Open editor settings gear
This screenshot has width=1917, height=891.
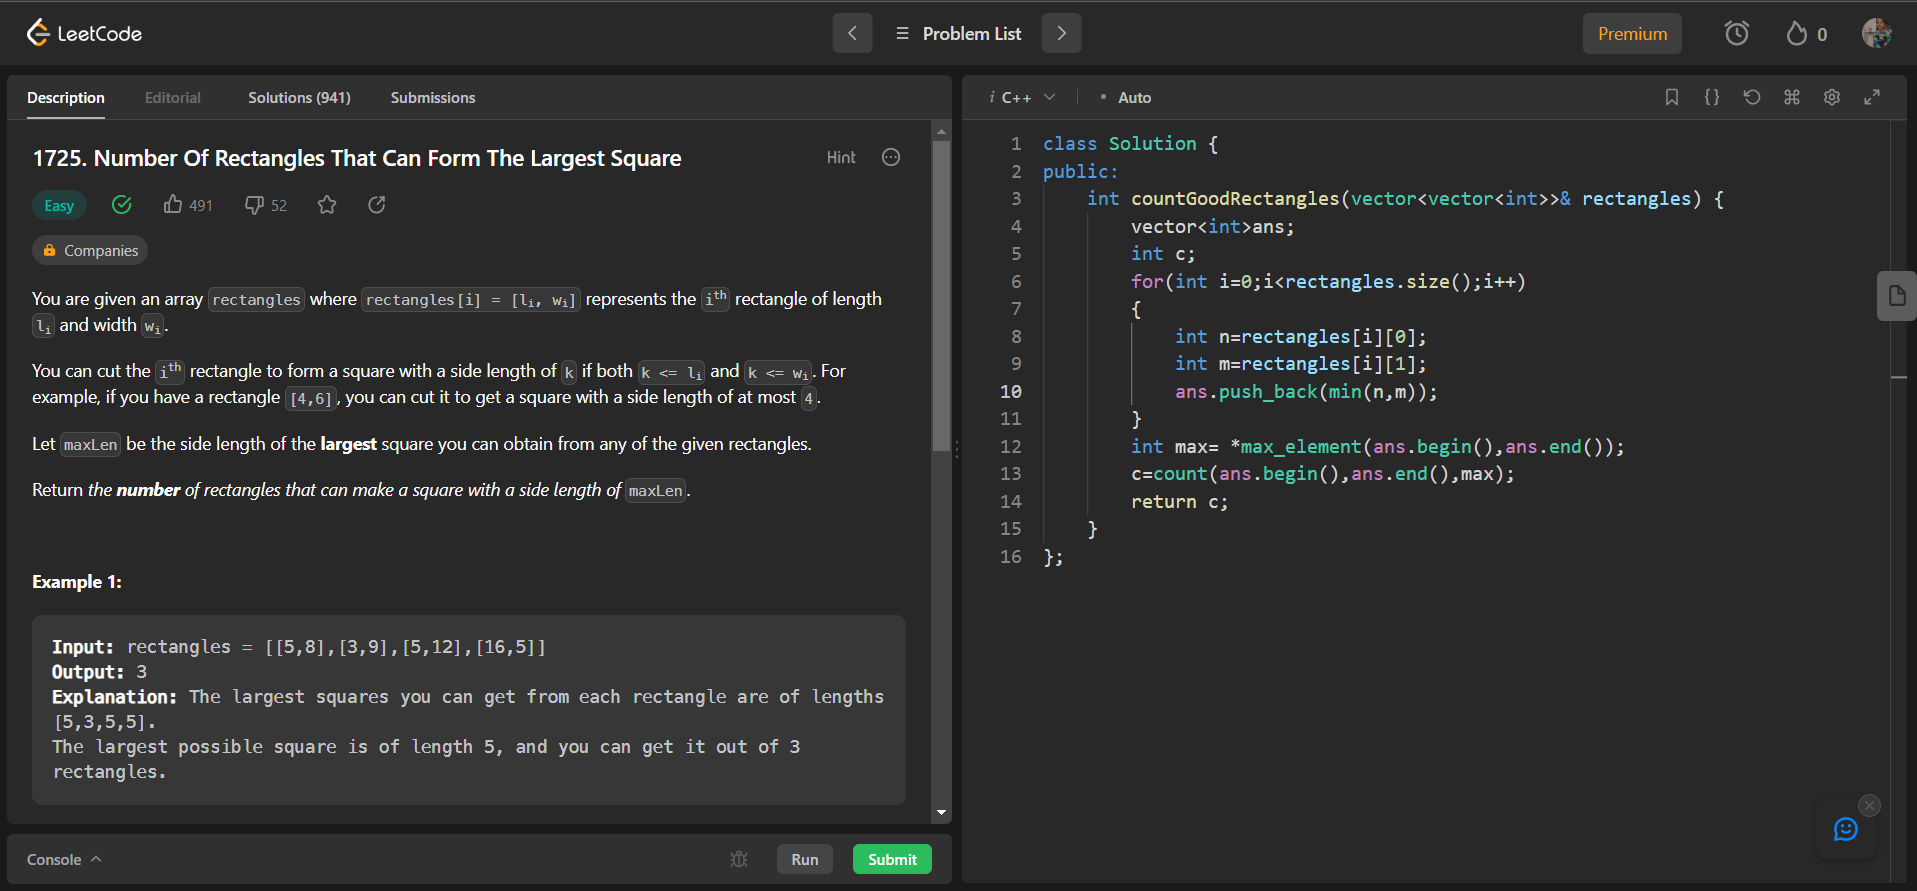1832,97
